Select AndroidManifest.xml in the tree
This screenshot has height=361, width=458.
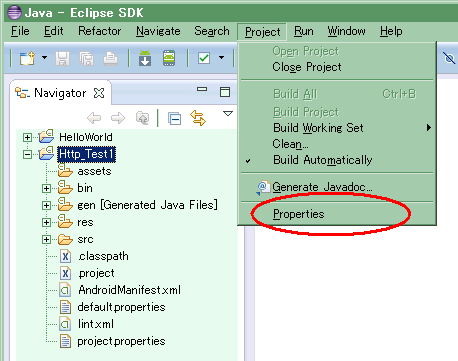[x=129, y=290]
